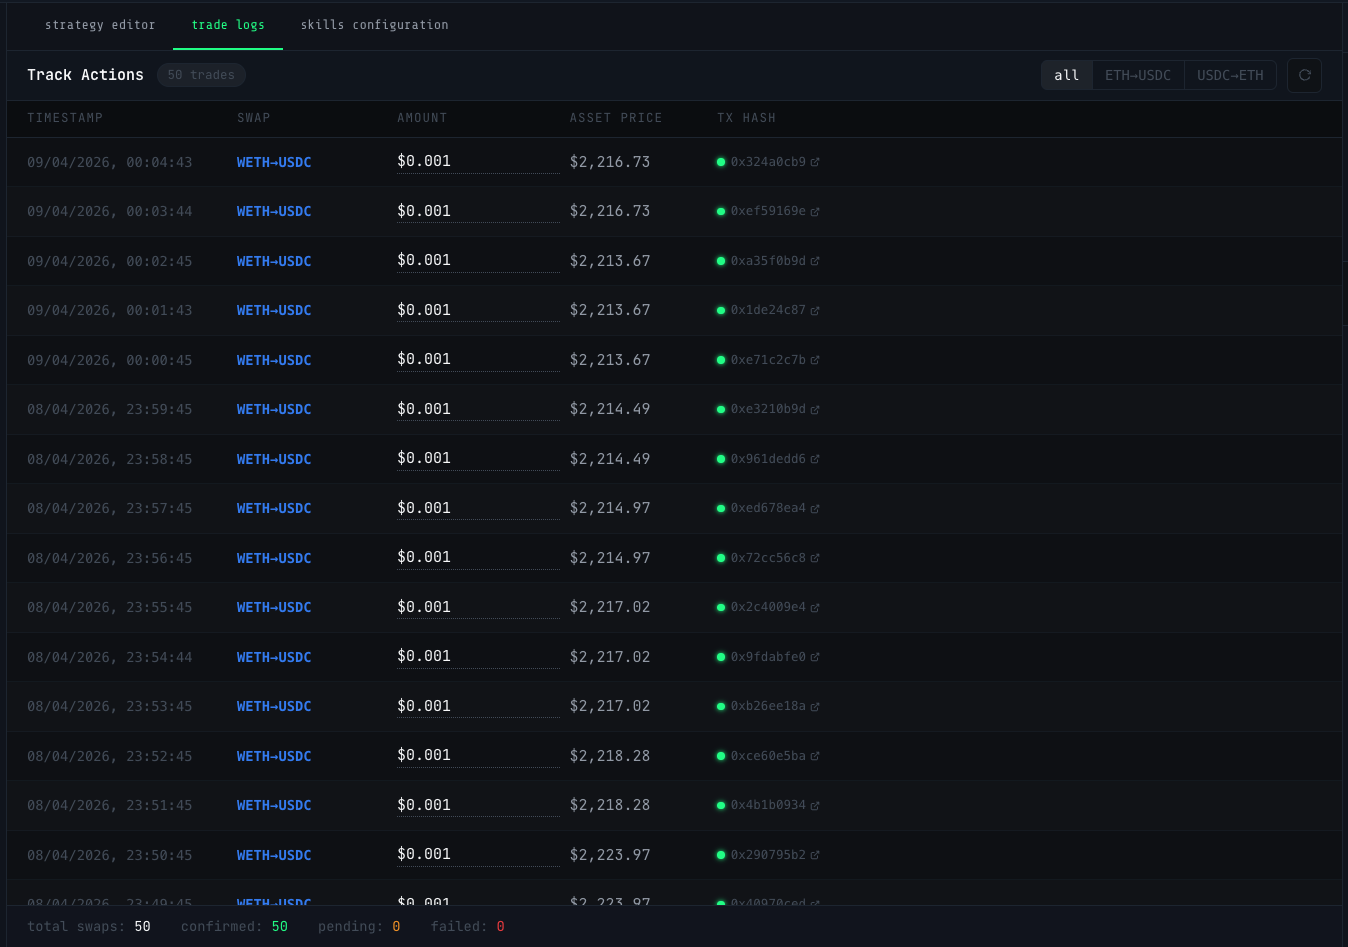Select the 'all' swap filter
The image size is (1348, 947).
pos(1066,75)
